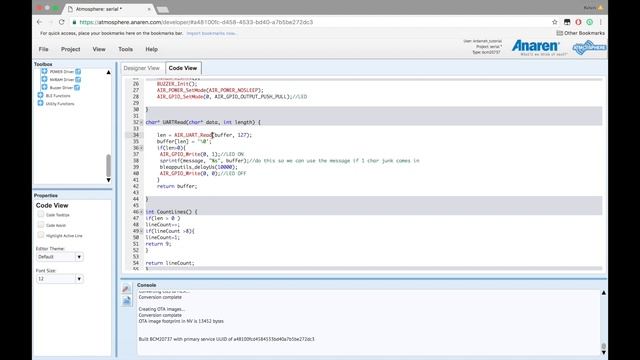Click the Toolbox scroll down arrow
The height and width of the screenshot is (360, 640).
pos(109,180)
